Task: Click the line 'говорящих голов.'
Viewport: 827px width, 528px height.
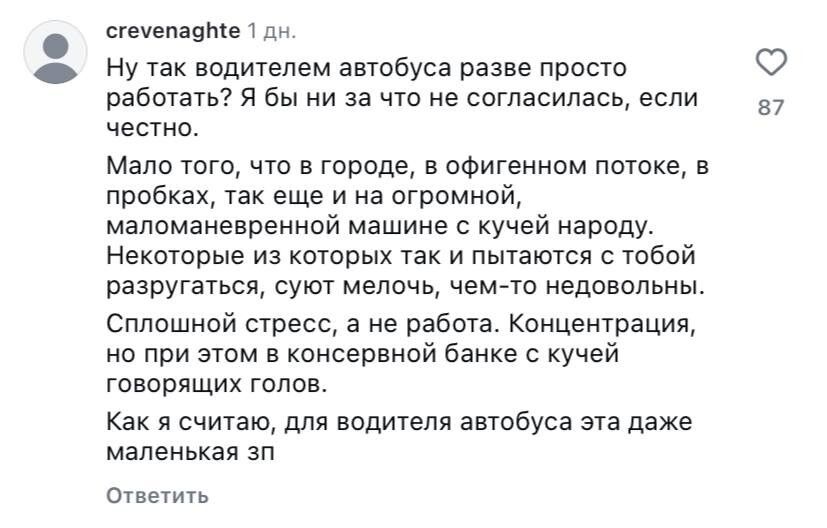Action: tap(217, 384)
